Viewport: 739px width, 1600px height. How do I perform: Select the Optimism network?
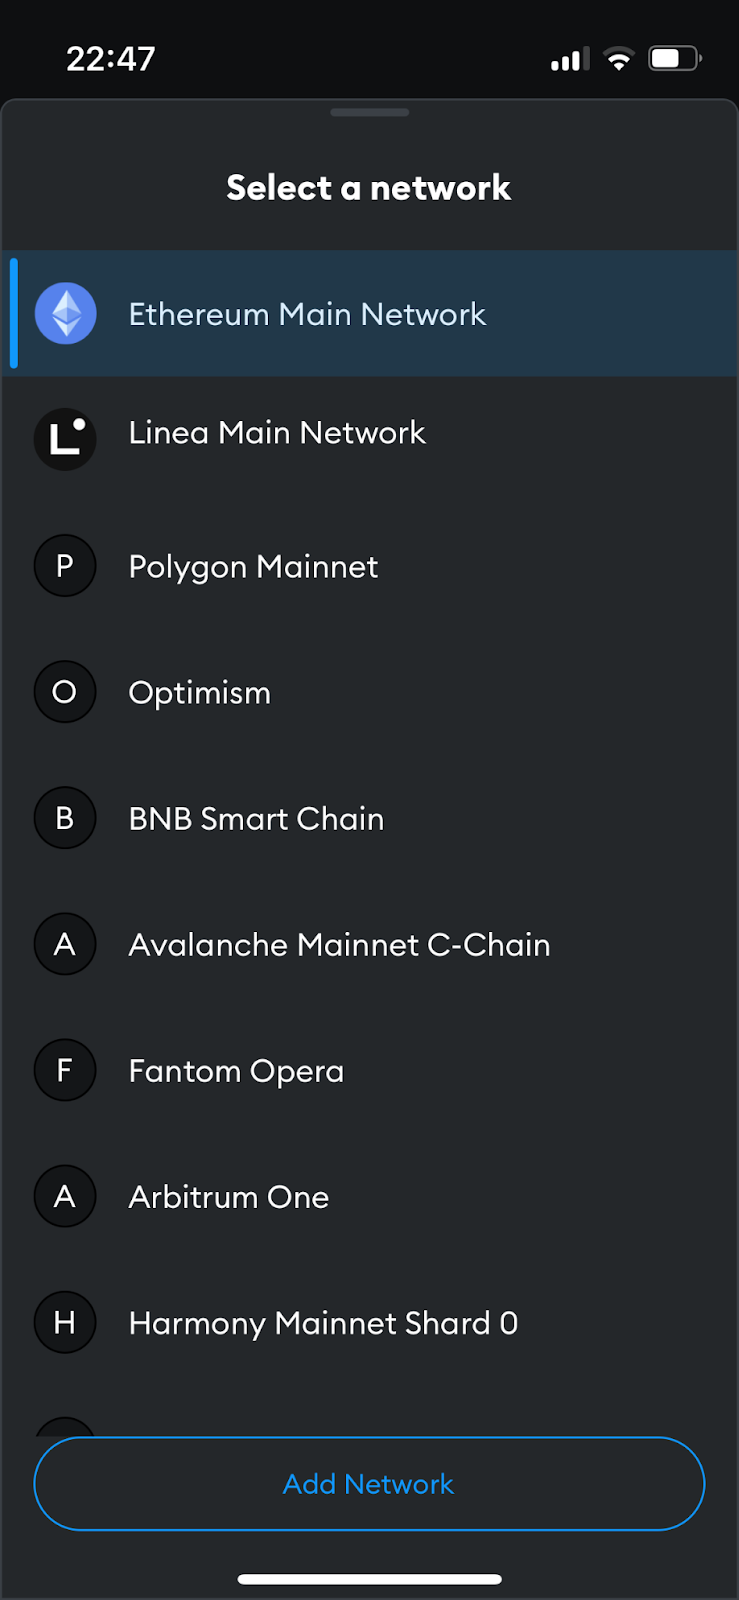pyautogui.click(x=200, y=693)
